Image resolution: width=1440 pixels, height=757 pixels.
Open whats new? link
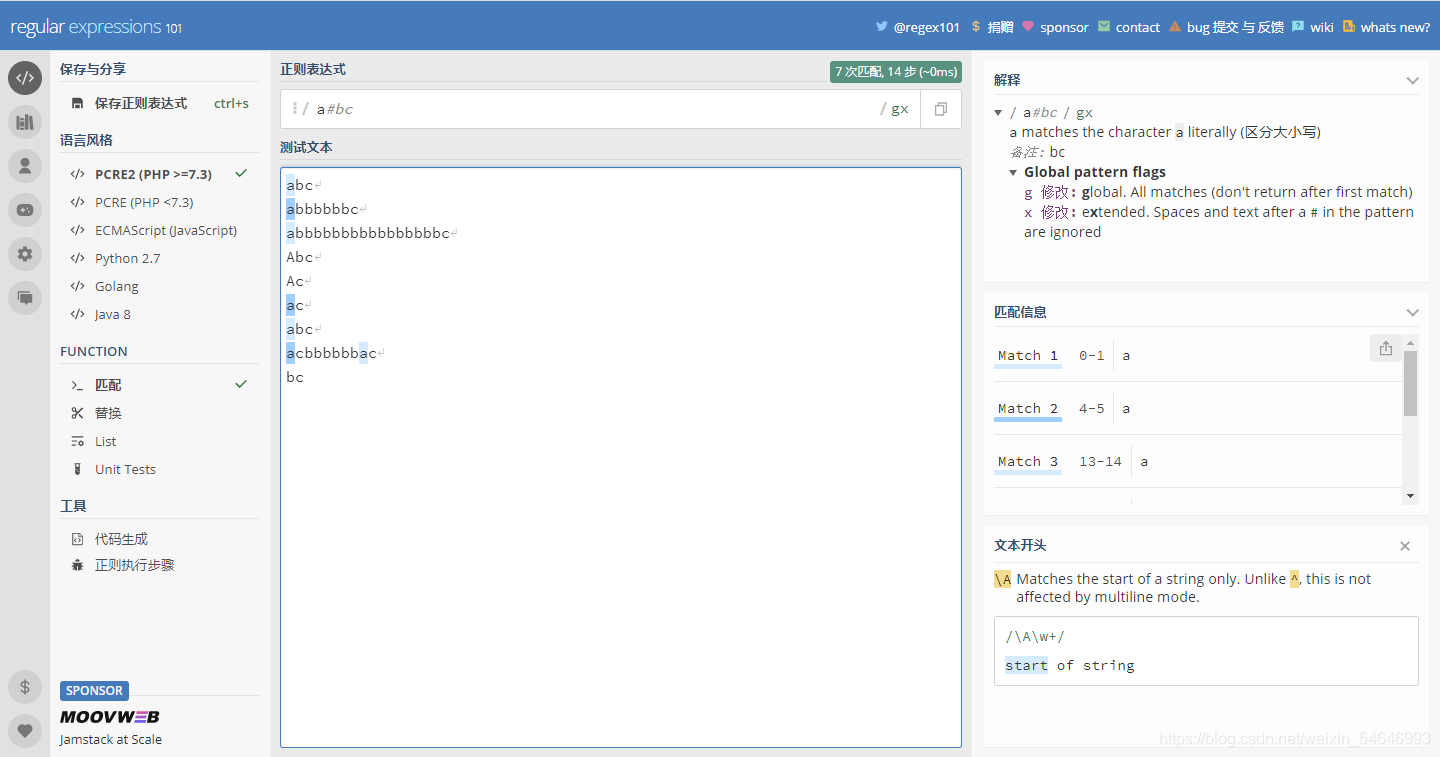pos(1386,27)
